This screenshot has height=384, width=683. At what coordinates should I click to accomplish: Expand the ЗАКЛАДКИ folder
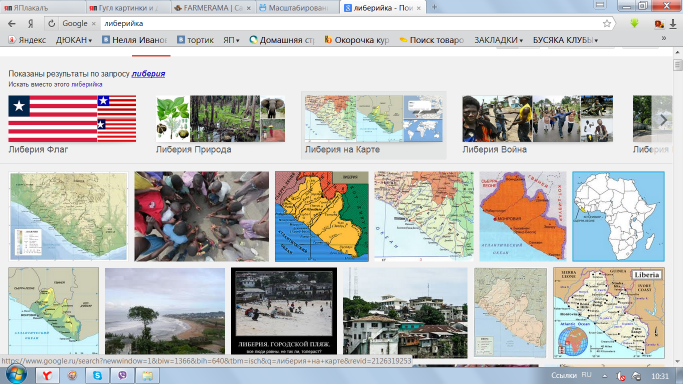click(498, 40)
